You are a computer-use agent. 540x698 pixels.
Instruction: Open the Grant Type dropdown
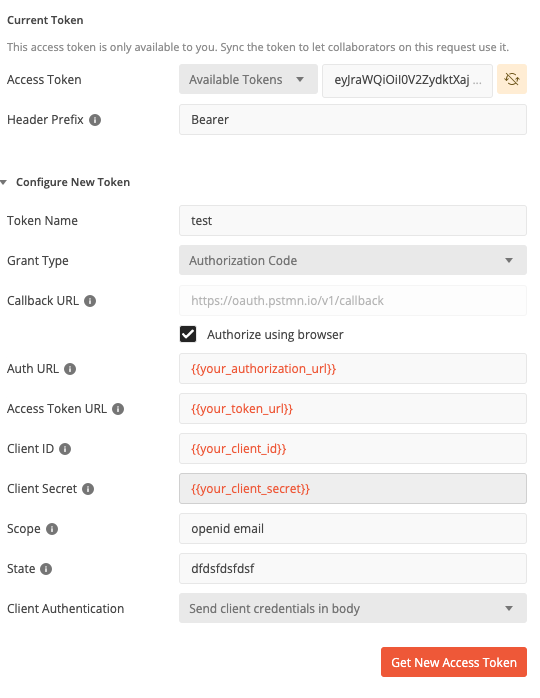pos(353,260)
